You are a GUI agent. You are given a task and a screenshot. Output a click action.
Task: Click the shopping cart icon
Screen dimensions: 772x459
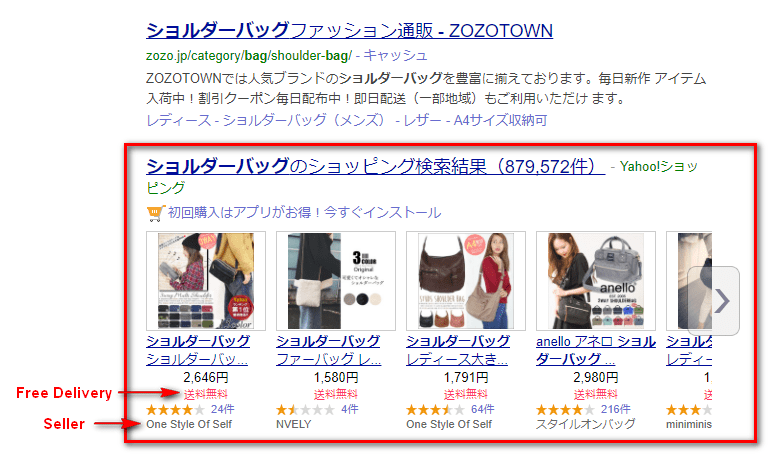coord(155,213)
